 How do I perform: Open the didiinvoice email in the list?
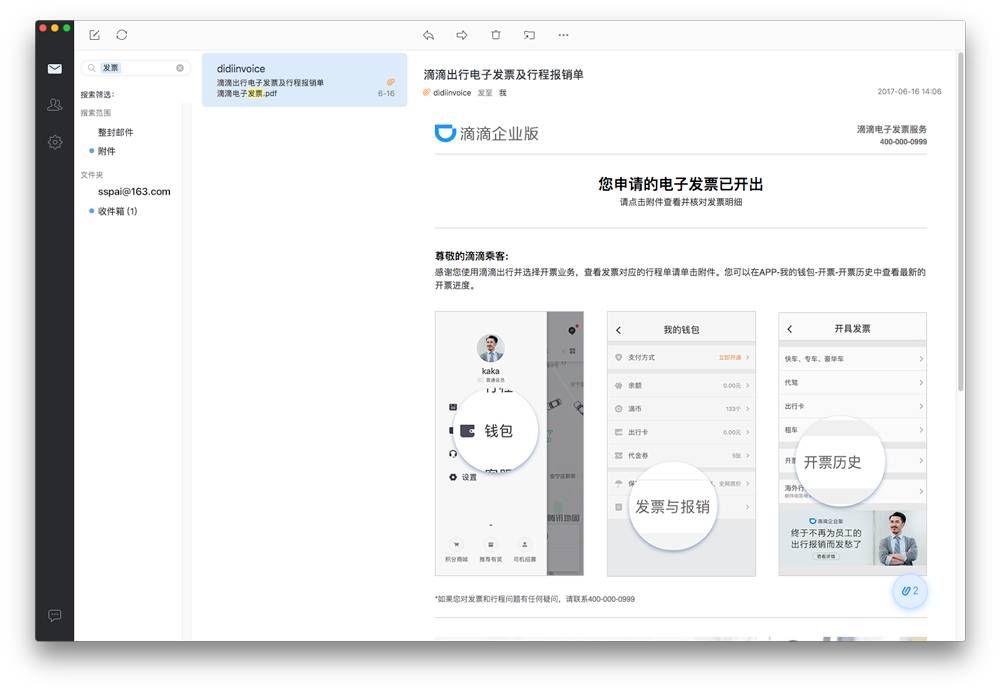(x=305, y=80)
